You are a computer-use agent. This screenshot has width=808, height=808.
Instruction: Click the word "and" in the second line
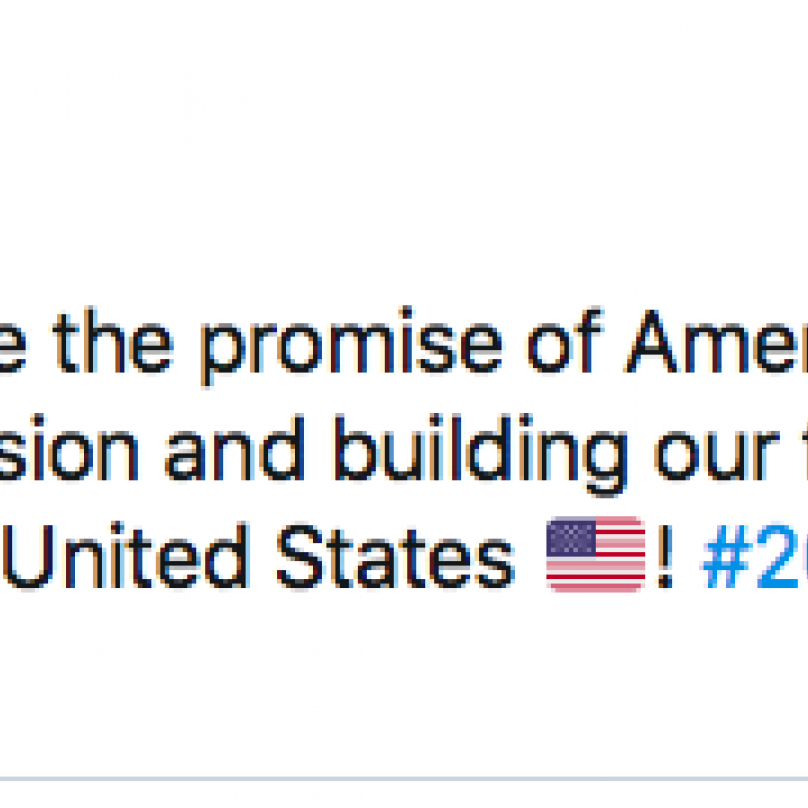click(x=235, y=448)
